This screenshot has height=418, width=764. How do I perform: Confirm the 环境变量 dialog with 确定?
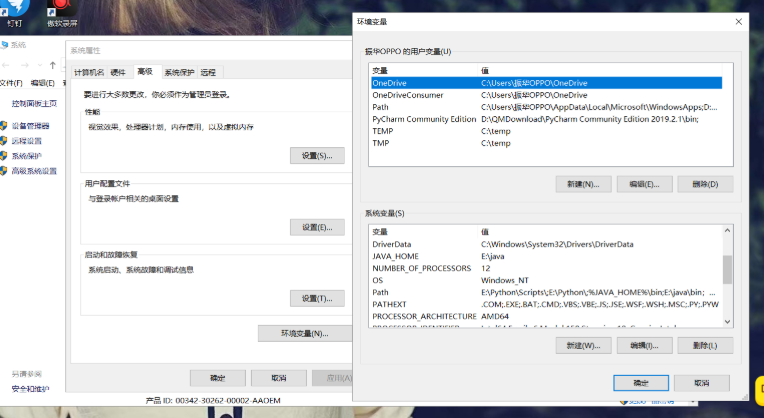(641, 383)
